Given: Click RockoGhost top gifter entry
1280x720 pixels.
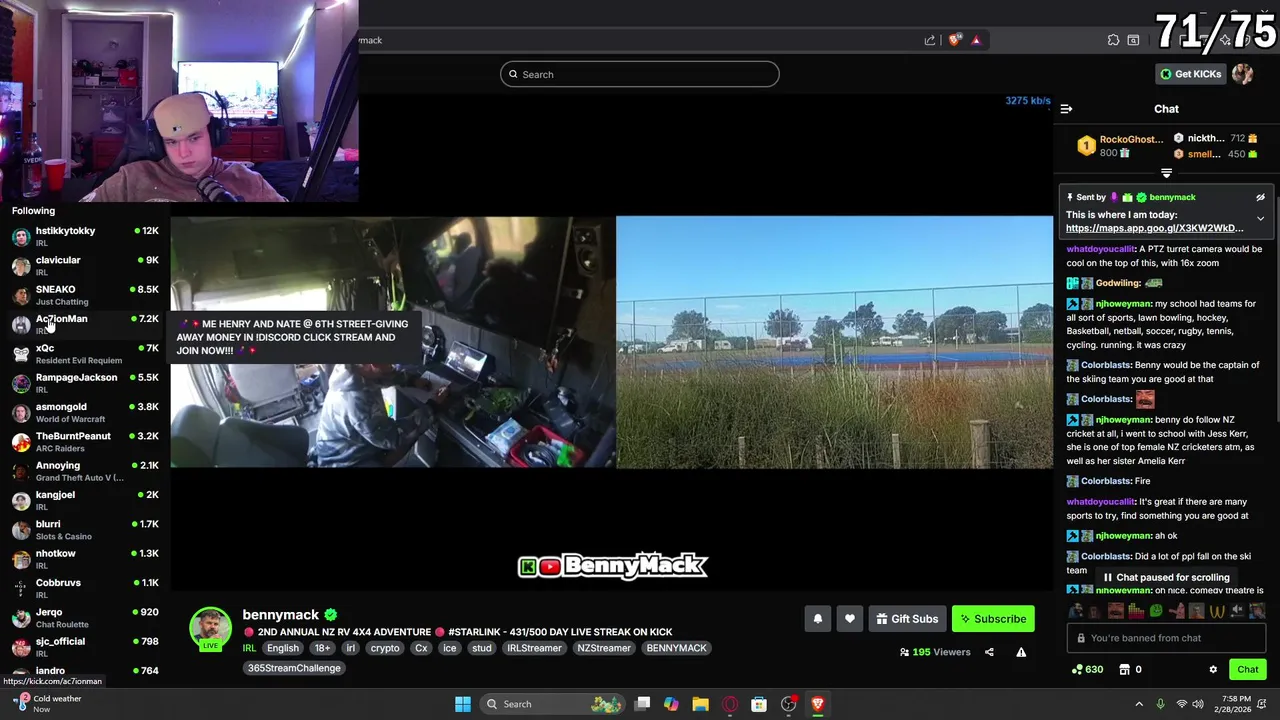Looking at the screenshot, I should coord(1120,146).
